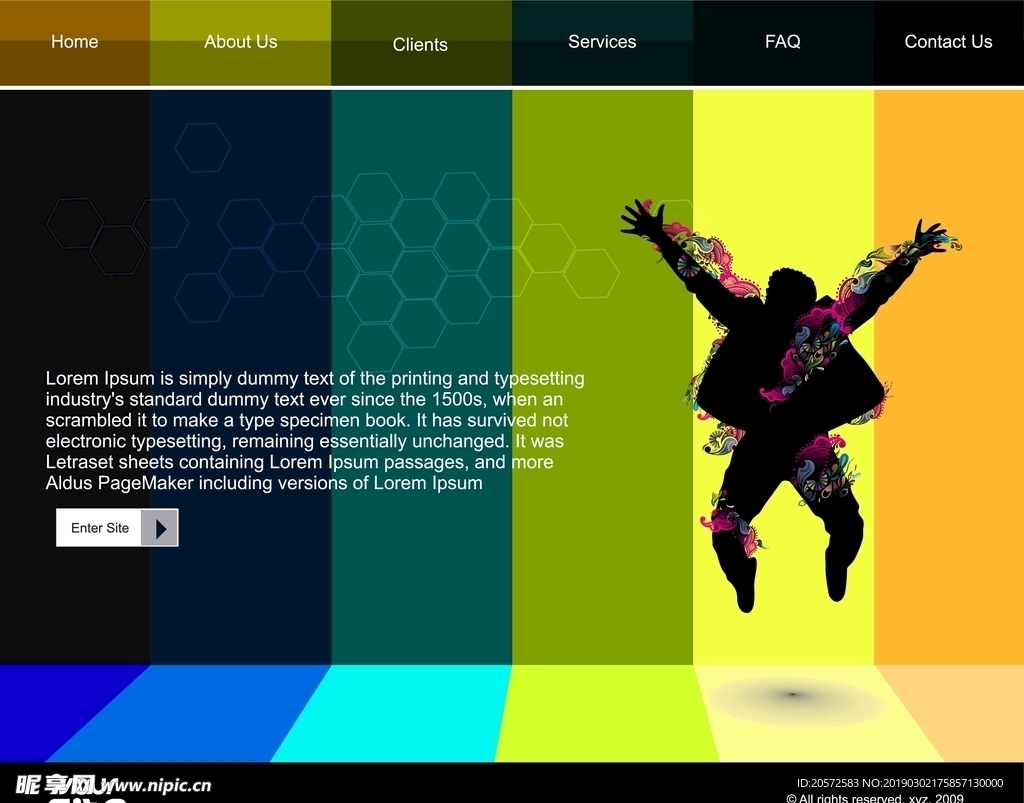The image size is (1024, 803).
Task: Click the Lorem Ipsum paragraph text
Action: click(x=315, y=431)
